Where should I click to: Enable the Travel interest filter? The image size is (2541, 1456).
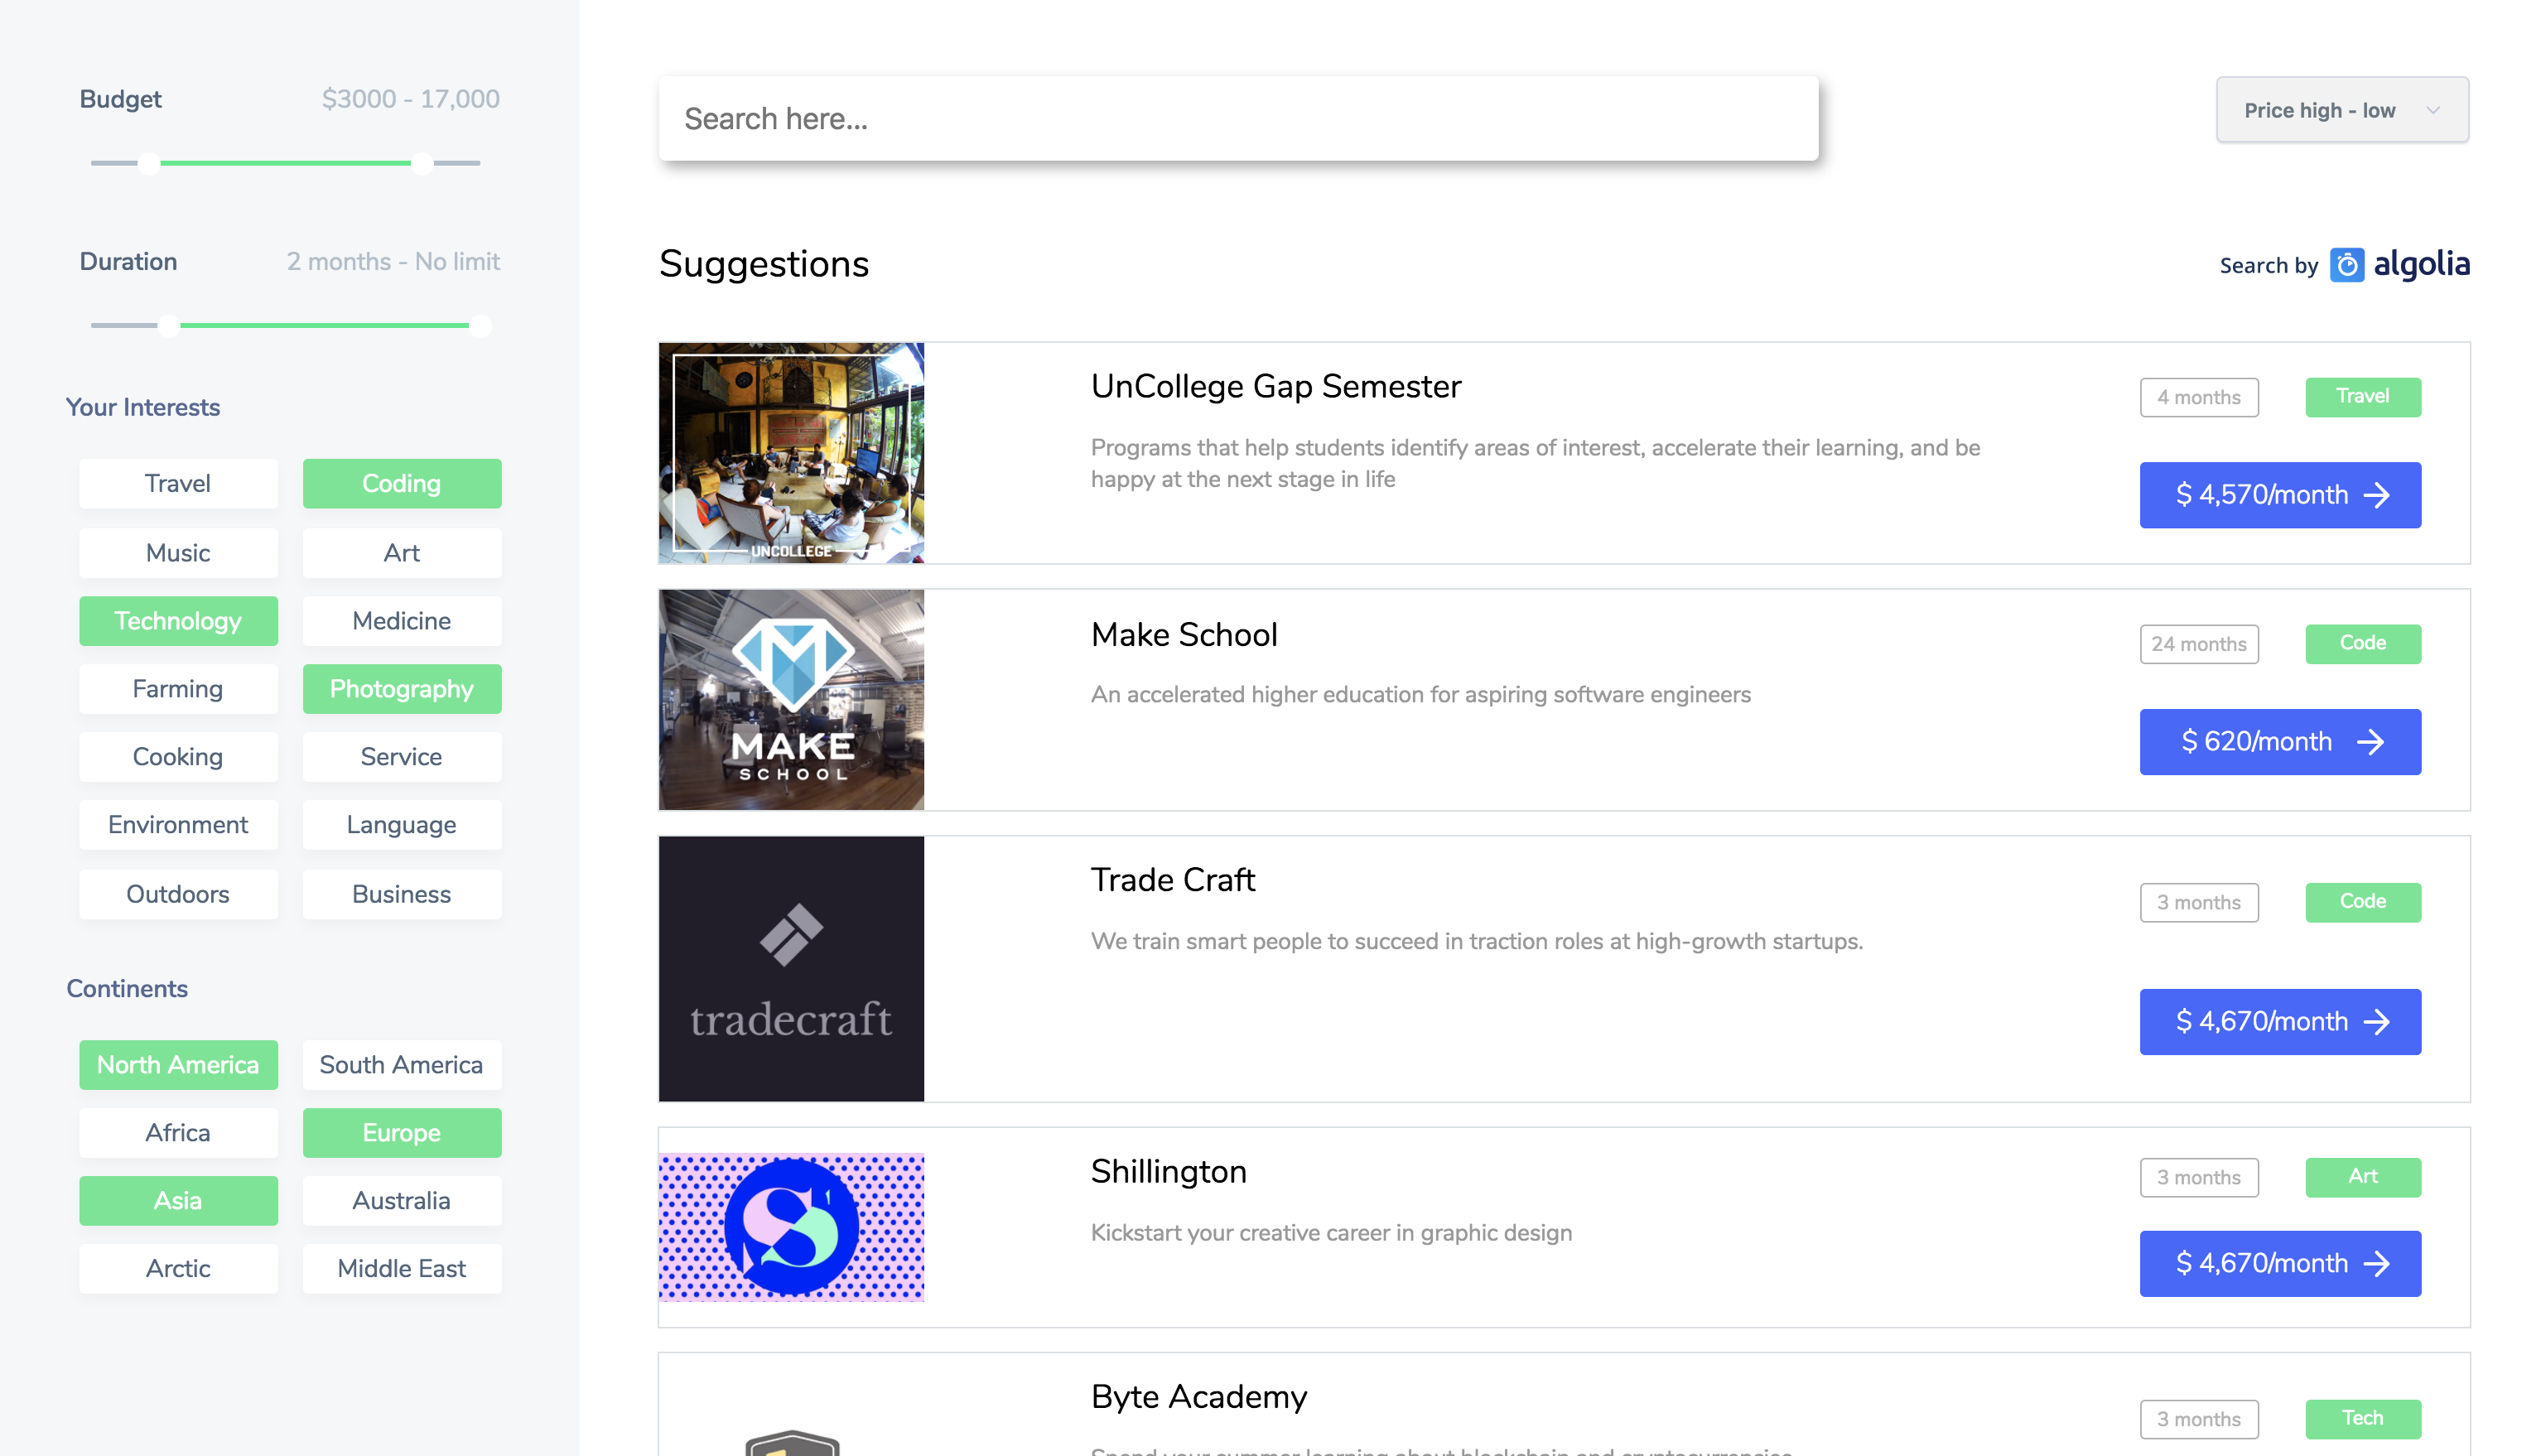[178, 483]
